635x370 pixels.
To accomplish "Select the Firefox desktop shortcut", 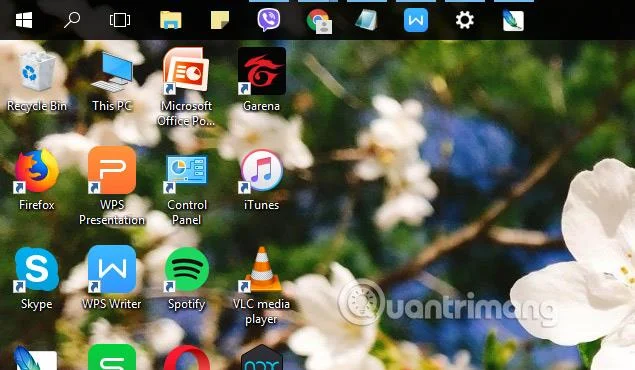I will [x=36, y=171].
